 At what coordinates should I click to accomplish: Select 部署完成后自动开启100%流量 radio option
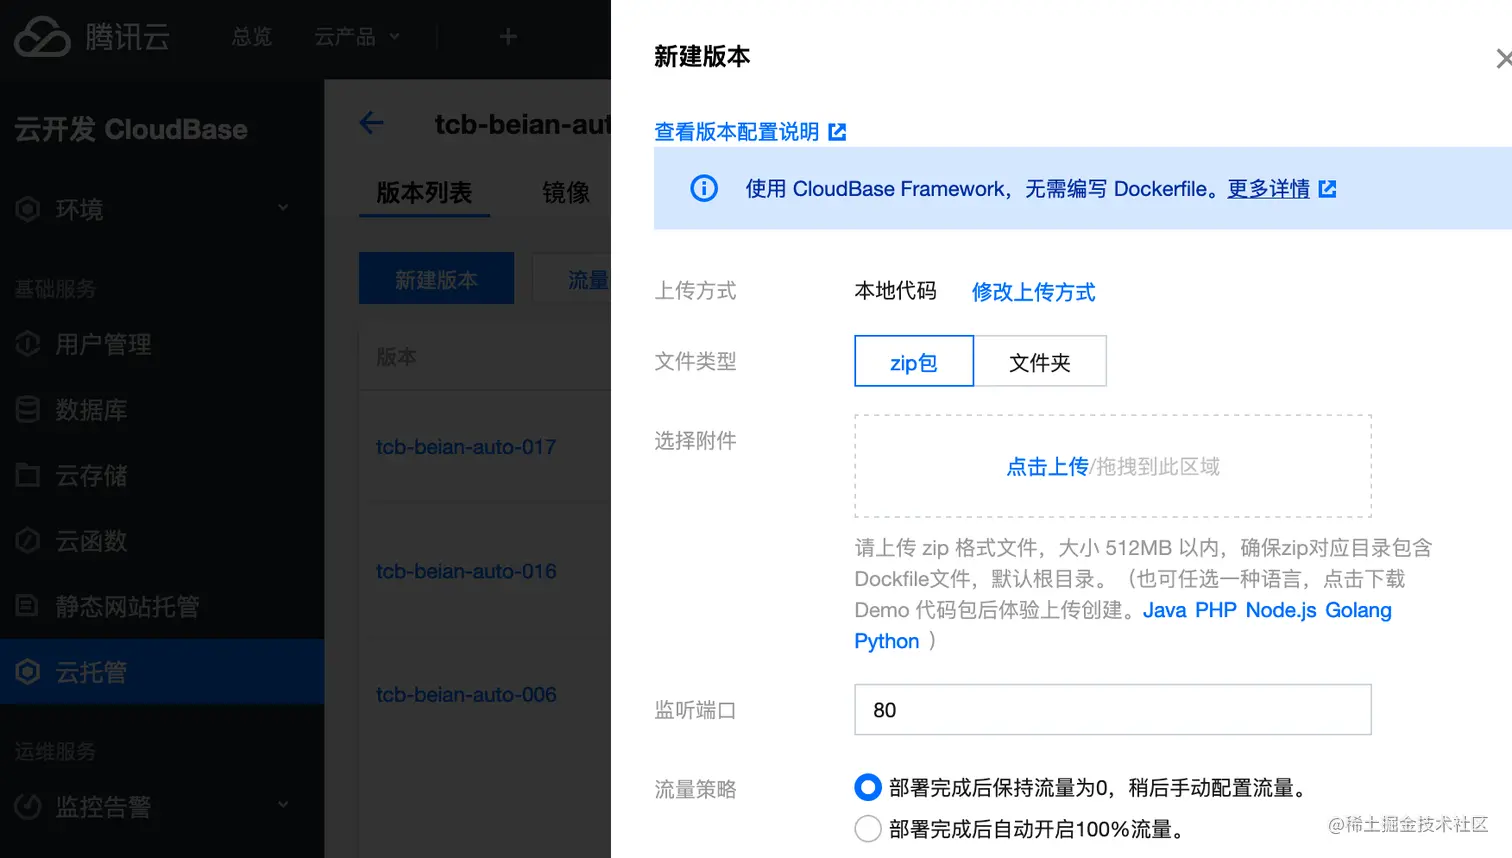868,829
